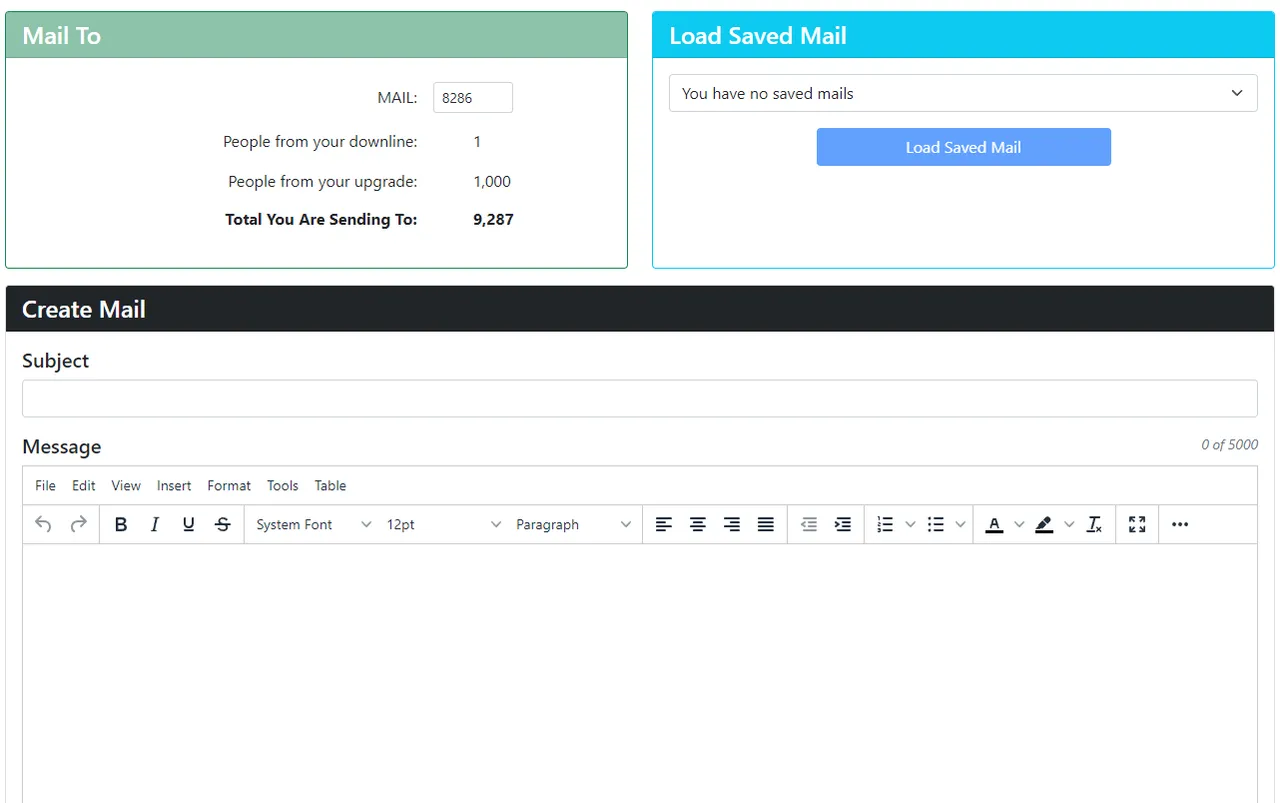This screenshot has height=803, width=1280.
Task: Click the MAIL number field
Action: (473, 98)
